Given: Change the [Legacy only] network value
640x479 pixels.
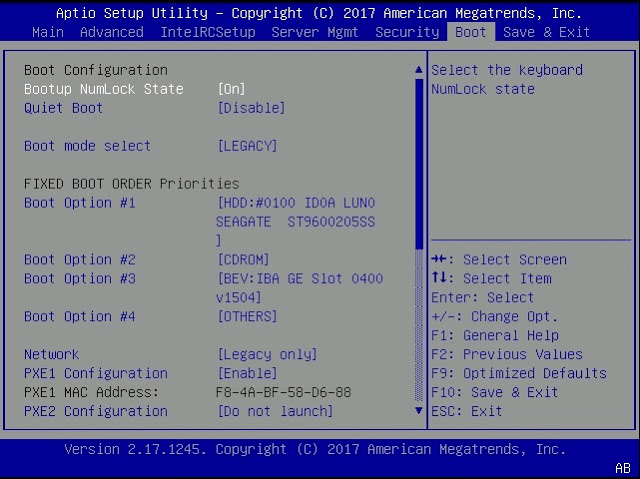Looking at the screenshot, I should (267, 354).
